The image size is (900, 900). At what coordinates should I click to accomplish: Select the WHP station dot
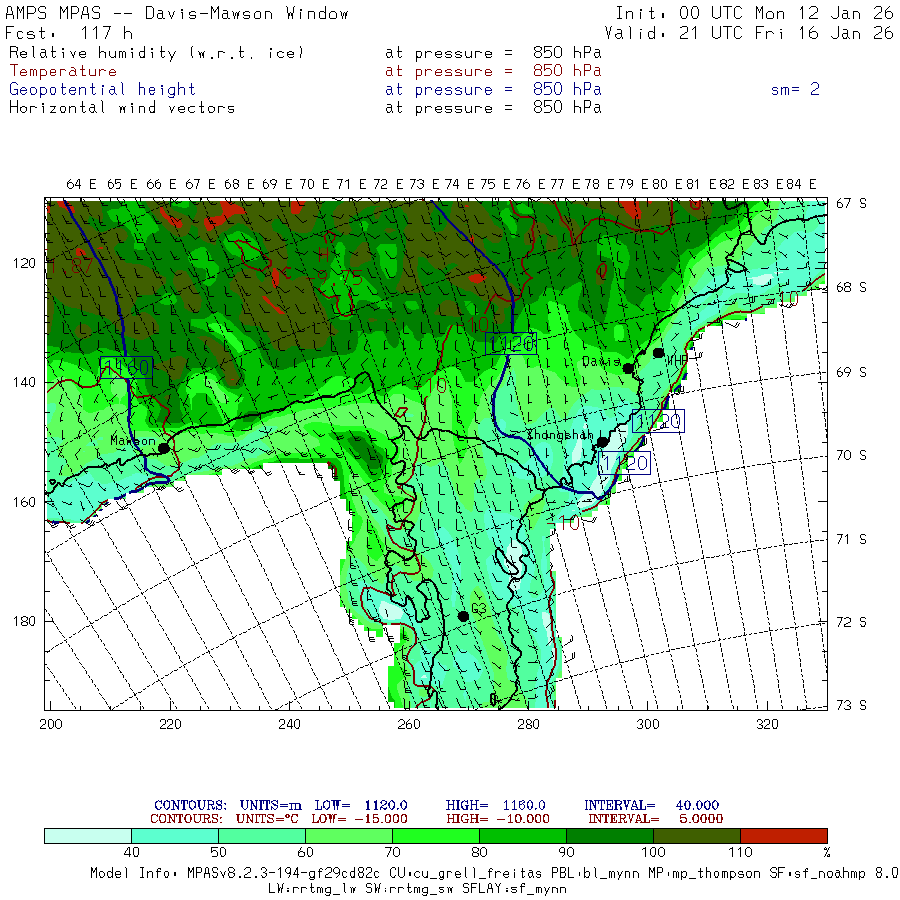point(658,352)
